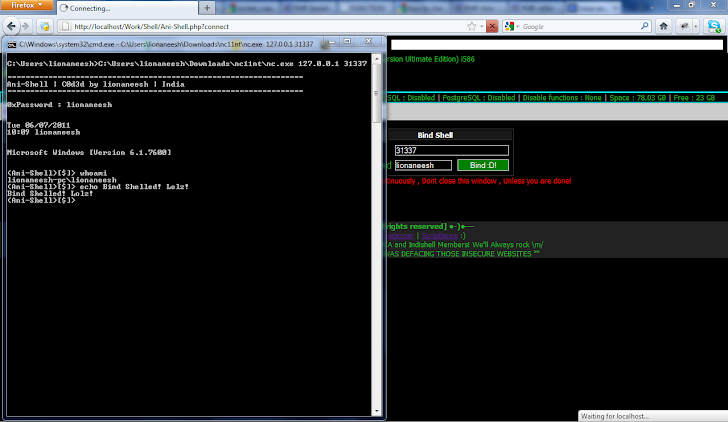Click the cmd scrollbar down arrow
Viewport: 728px width, 422px height.
(x=377, y=411)
